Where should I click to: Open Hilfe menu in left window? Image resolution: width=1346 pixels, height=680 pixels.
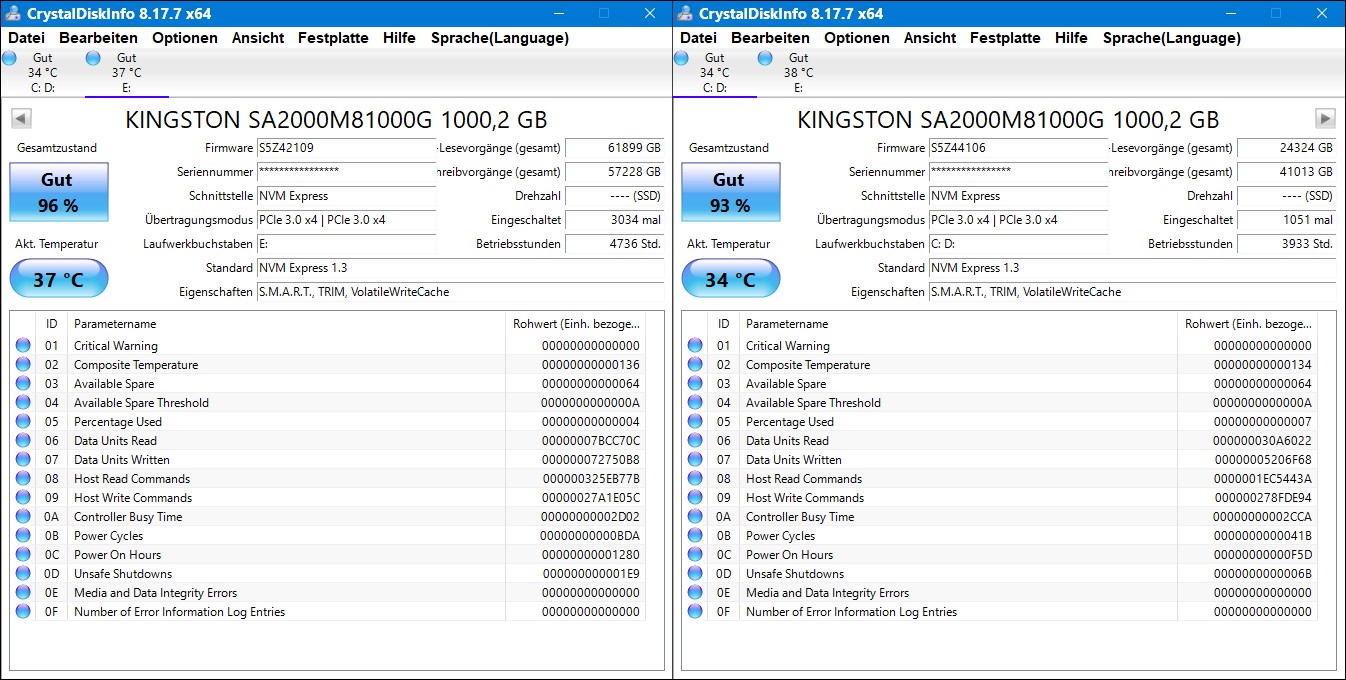399,38
